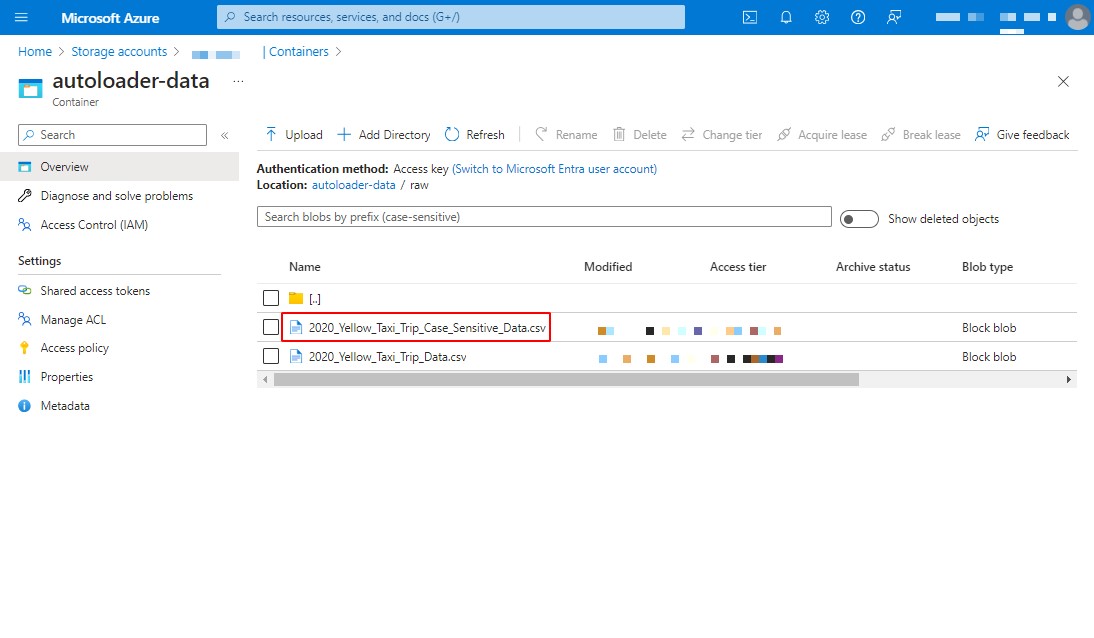
Task: Click the top bar feedback icon
Action: [x=894, y=17]
